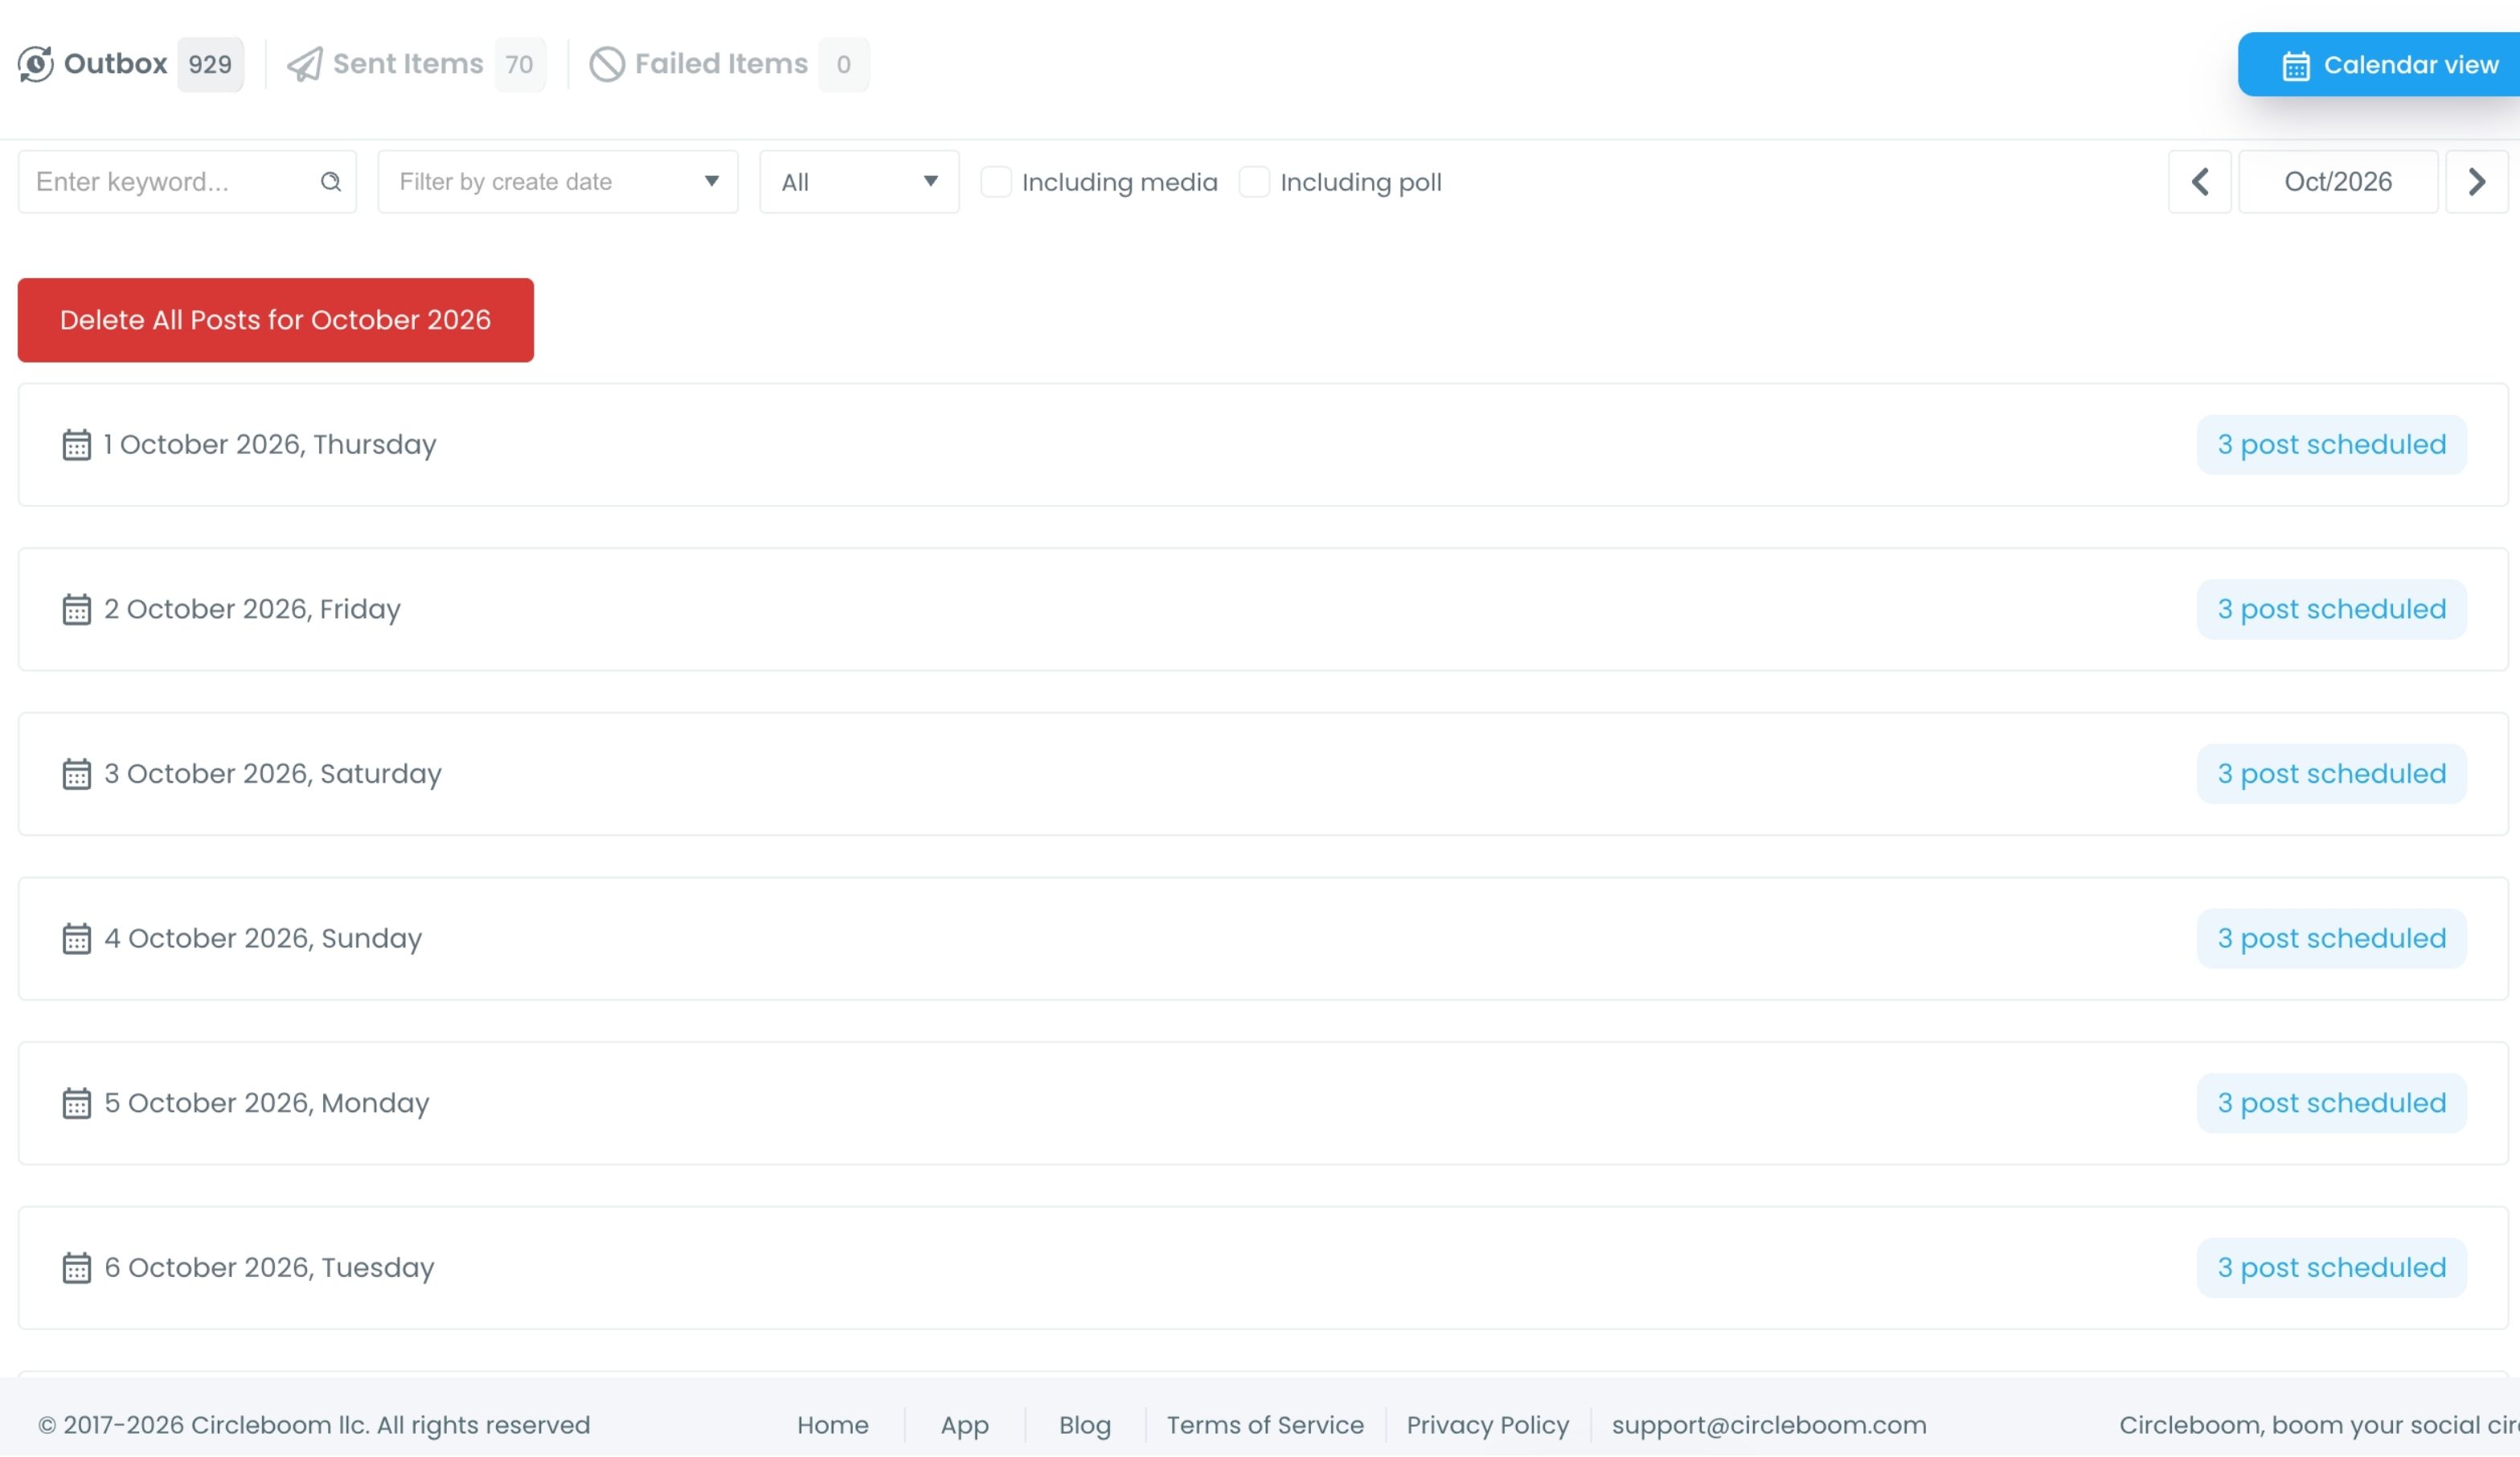Click calendar icon beside 2 October 2026
This screenshot has height=1457, width=2520.
point(77,610)
